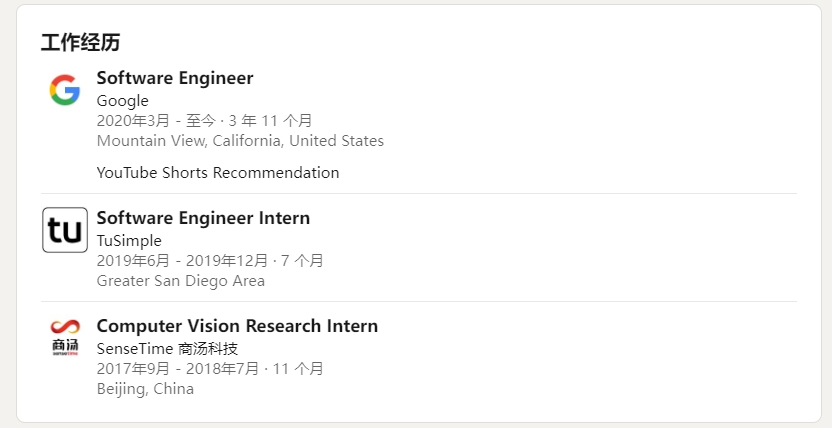Screen dimensions: 832x428
Task: Open the Computer Vision Research Intern title
Action: tap(237, 326)
